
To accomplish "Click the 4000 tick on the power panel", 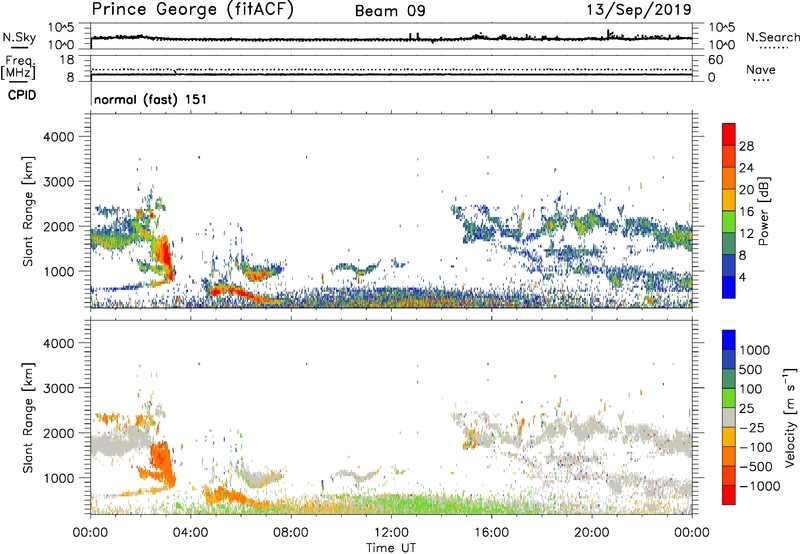I will (59, 137).
